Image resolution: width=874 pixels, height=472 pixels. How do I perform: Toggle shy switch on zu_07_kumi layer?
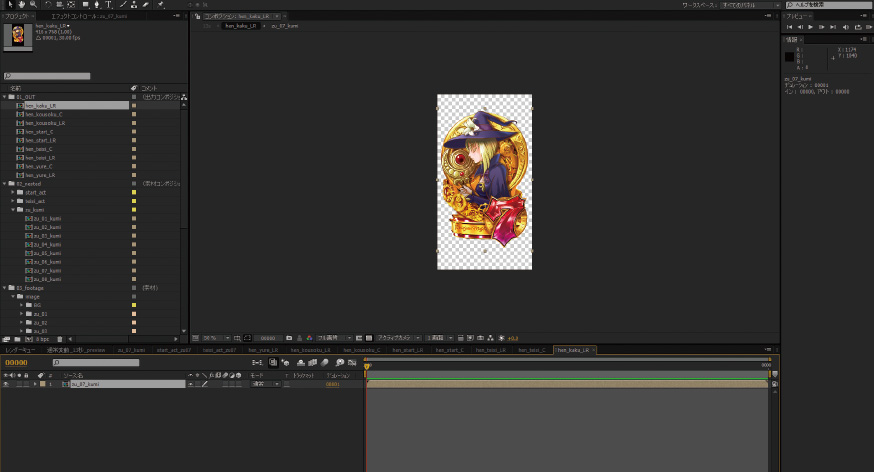pyautogui.click(x=191, y=384)
